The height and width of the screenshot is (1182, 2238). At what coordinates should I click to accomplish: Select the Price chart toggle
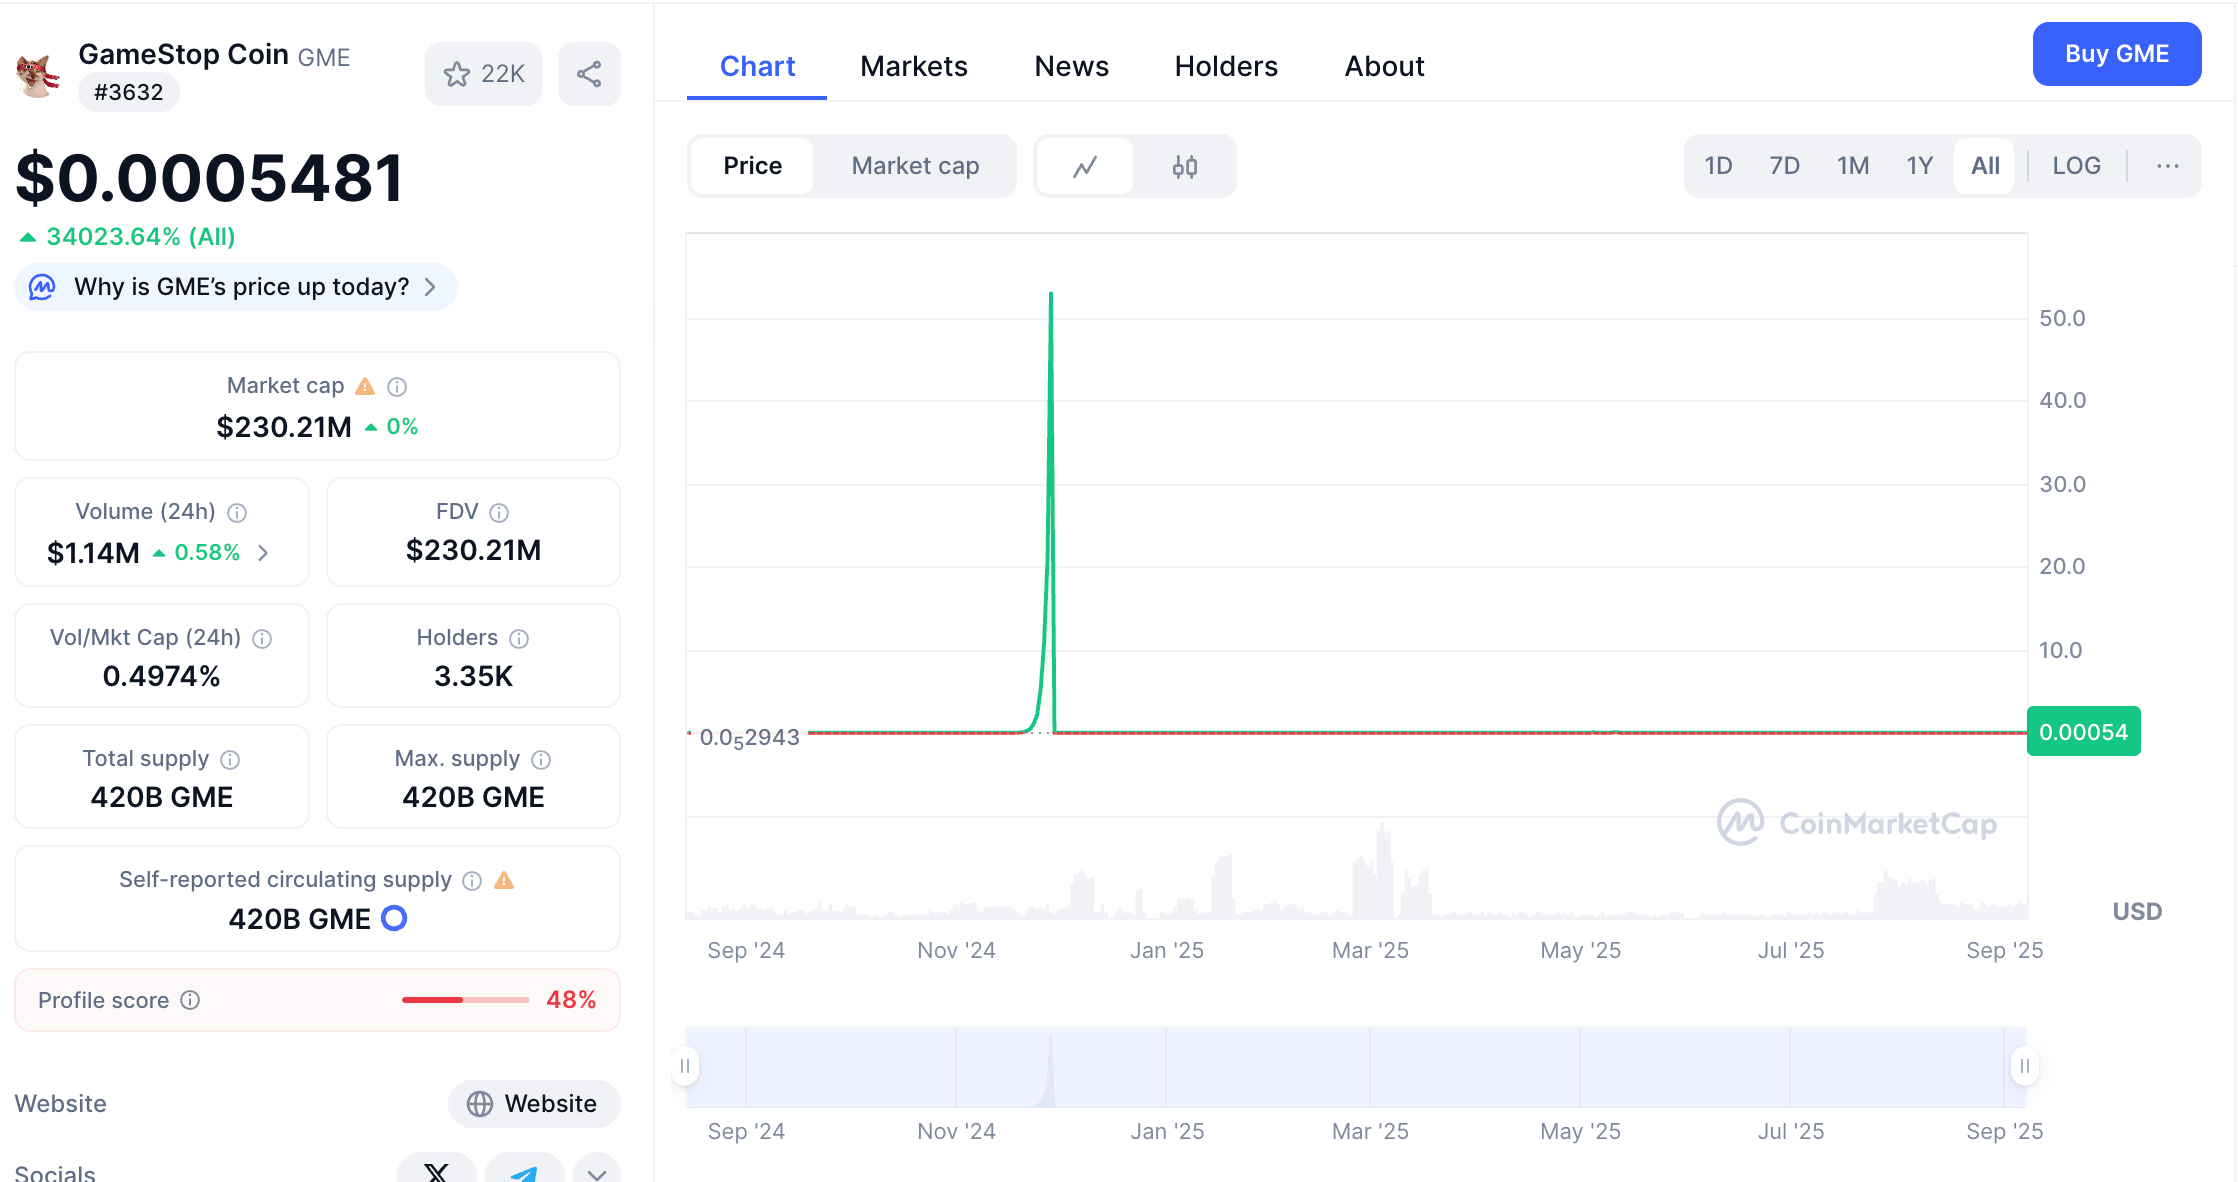[x=753, y=166]
